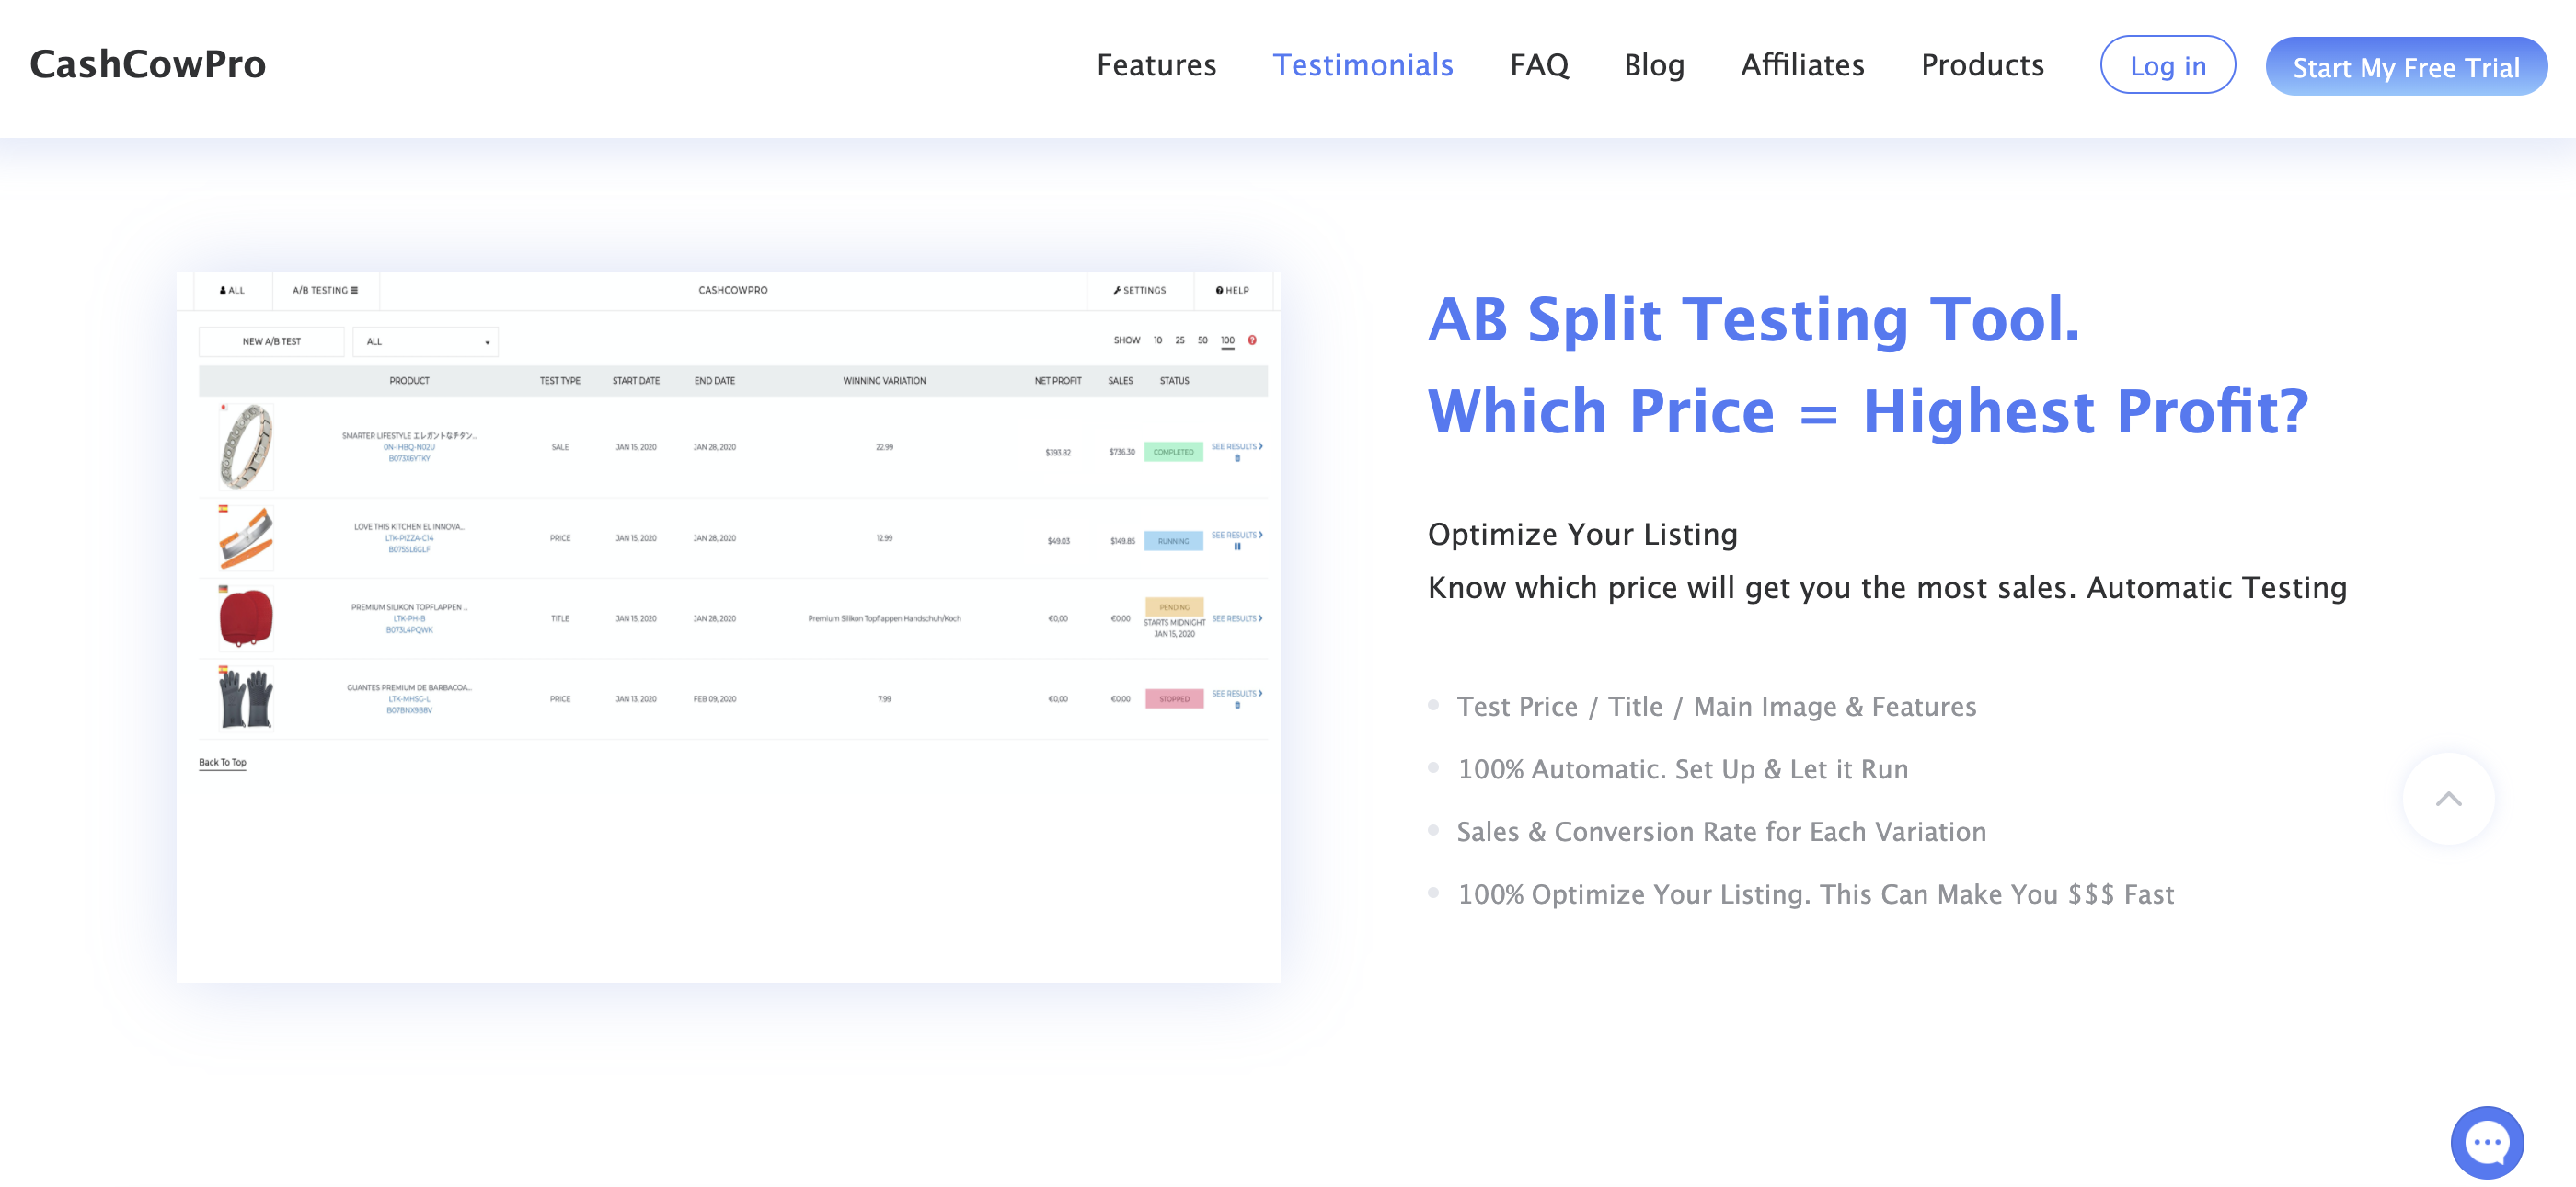The width and height of the screenshot is (2576, 1187).
Task: Click the trash icon in the Stopped row
Action: [1237, 705]
